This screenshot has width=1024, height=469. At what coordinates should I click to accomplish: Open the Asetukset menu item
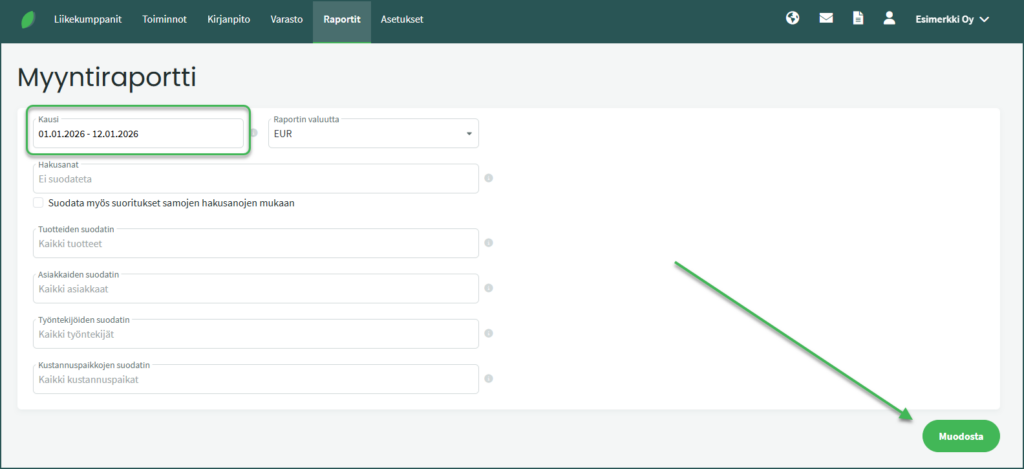coord(402,19)
